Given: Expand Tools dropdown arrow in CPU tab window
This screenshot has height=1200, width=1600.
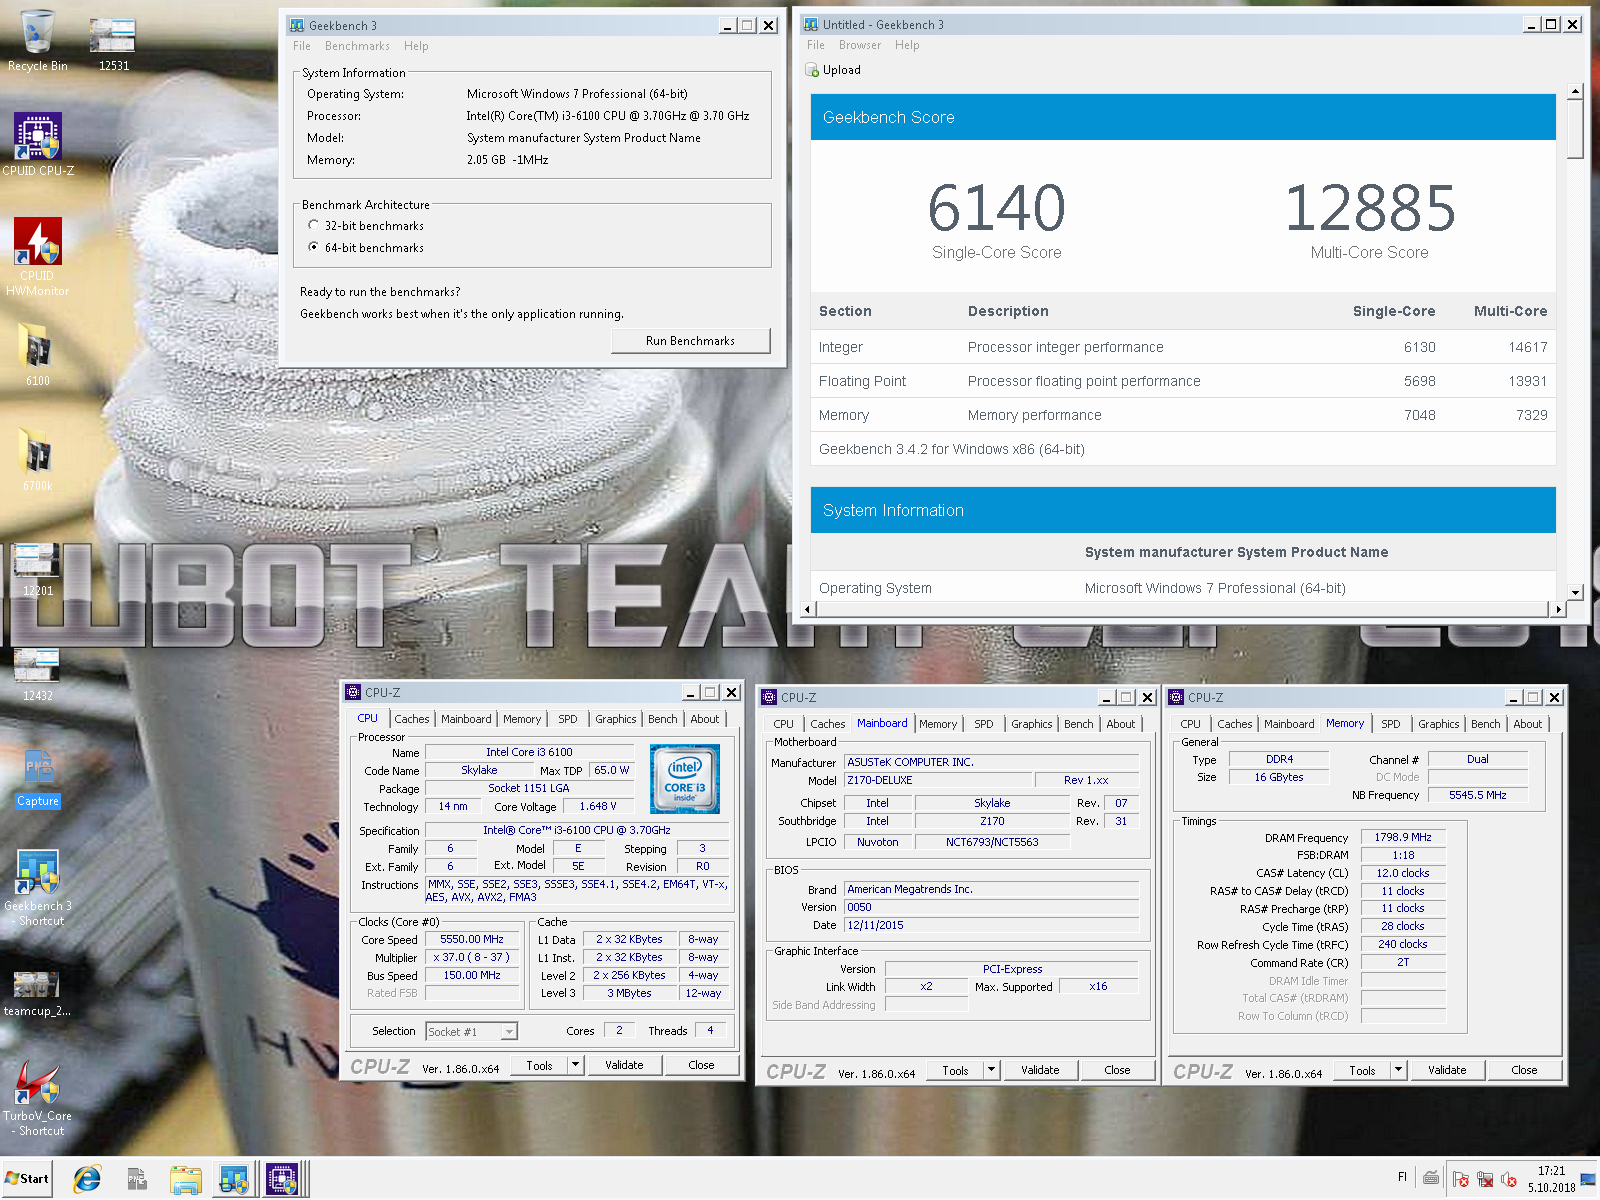Looking at the screenshot, I should click(x=575, y=1065).
